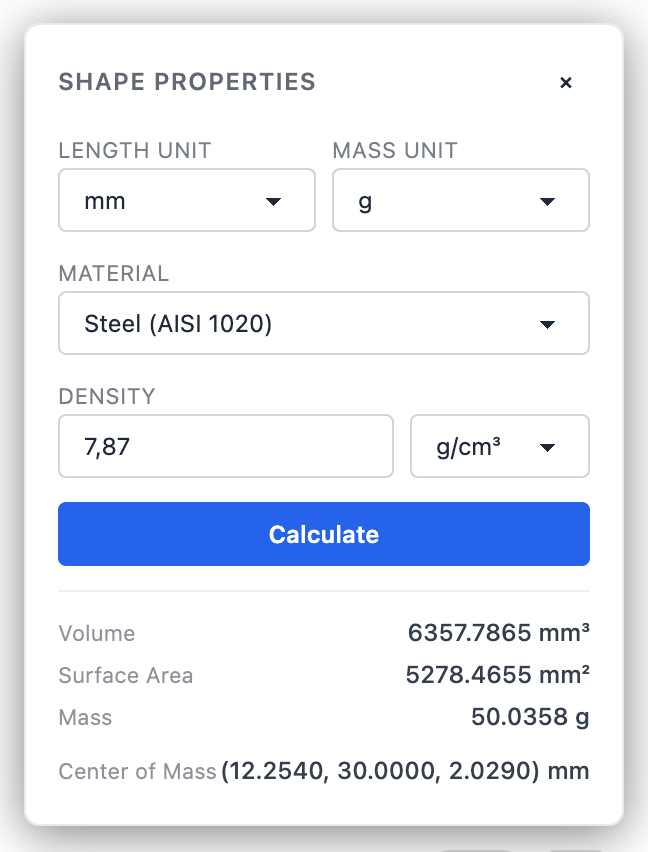This screenshot has height=852, width=648.
Task: Click the blue Calculate button
Action: pyautogui.click(x=324, y=534)
